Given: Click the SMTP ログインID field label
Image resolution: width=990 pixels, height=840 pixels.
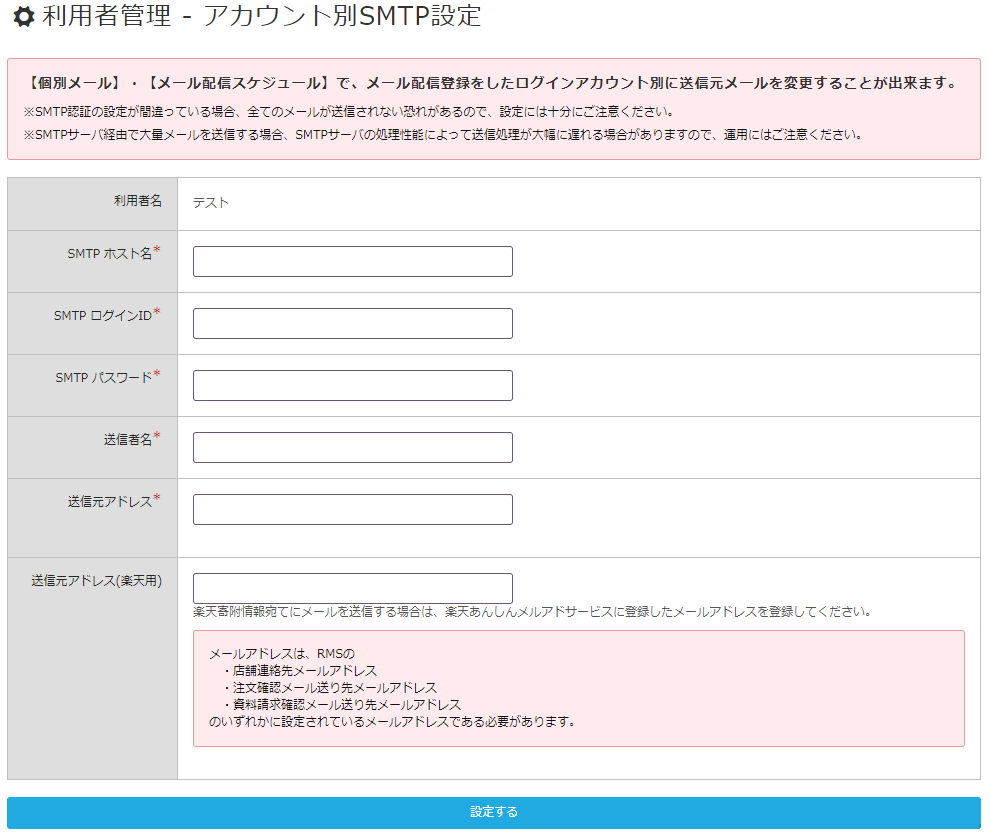Looking at the screenshot, I should pos(102,316).
